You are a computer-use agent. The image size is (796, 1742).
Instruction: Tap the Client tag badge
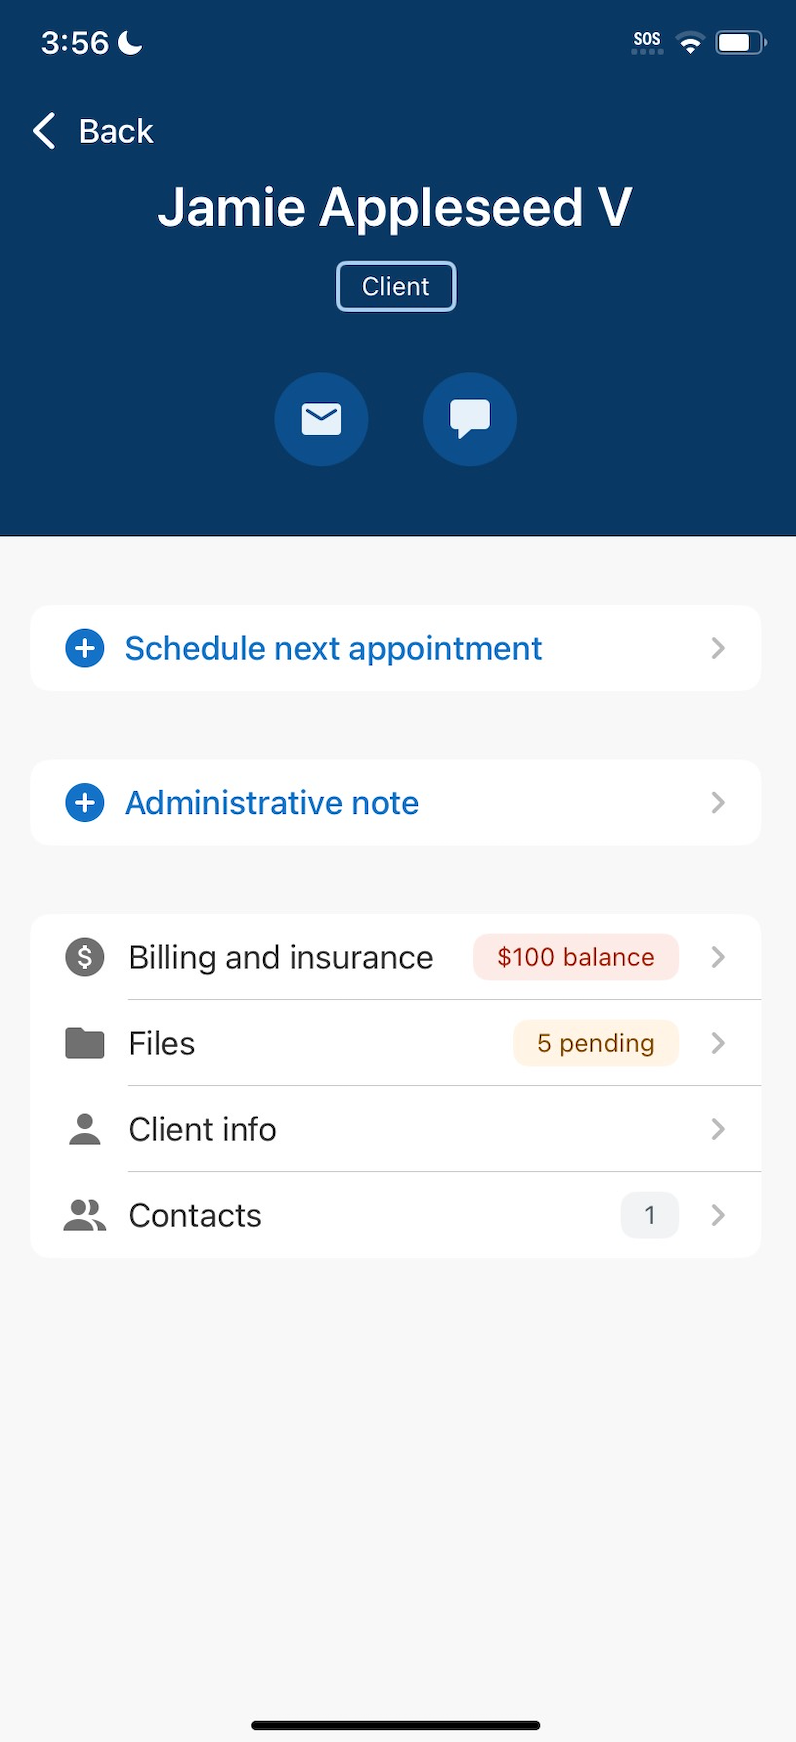pos(396,286)
